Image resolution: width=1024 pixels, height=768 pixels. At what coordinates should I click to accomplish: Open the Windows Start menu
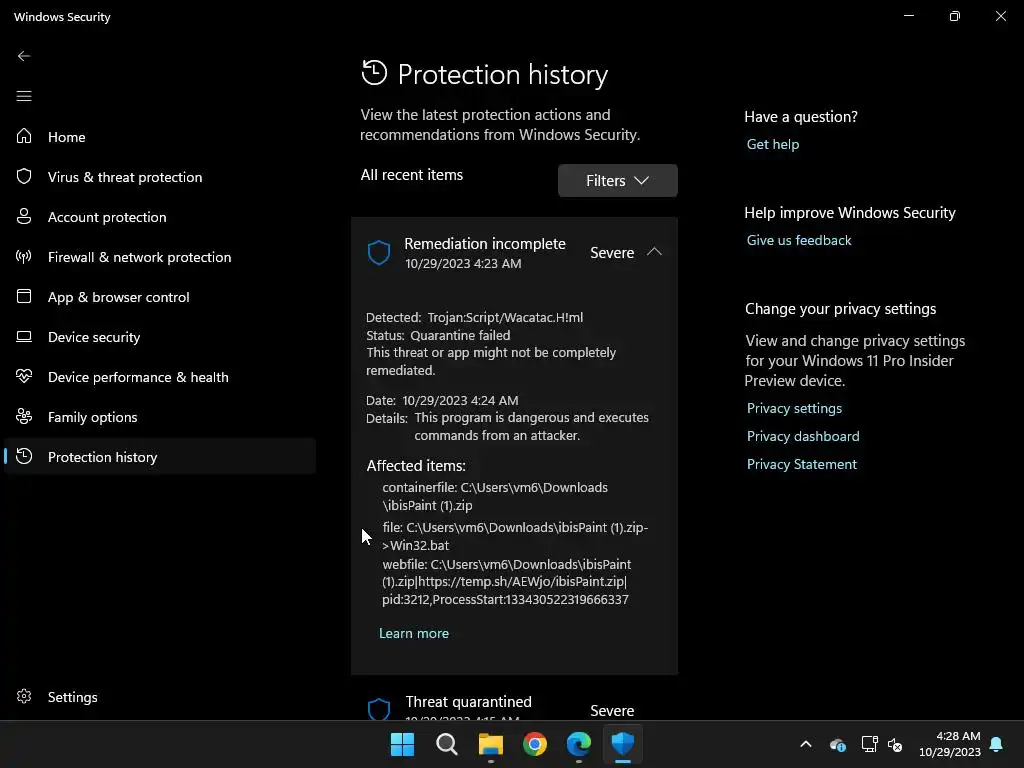point(402,744)
